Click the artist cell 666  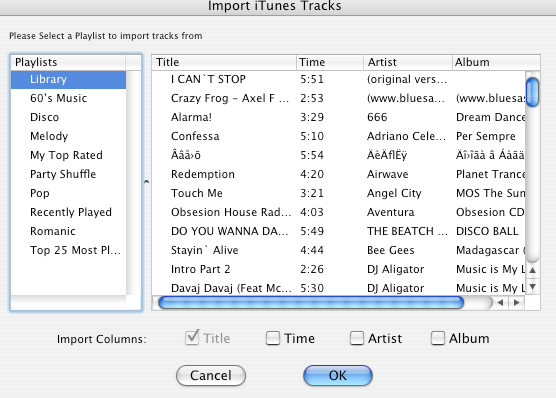point(377,117)
